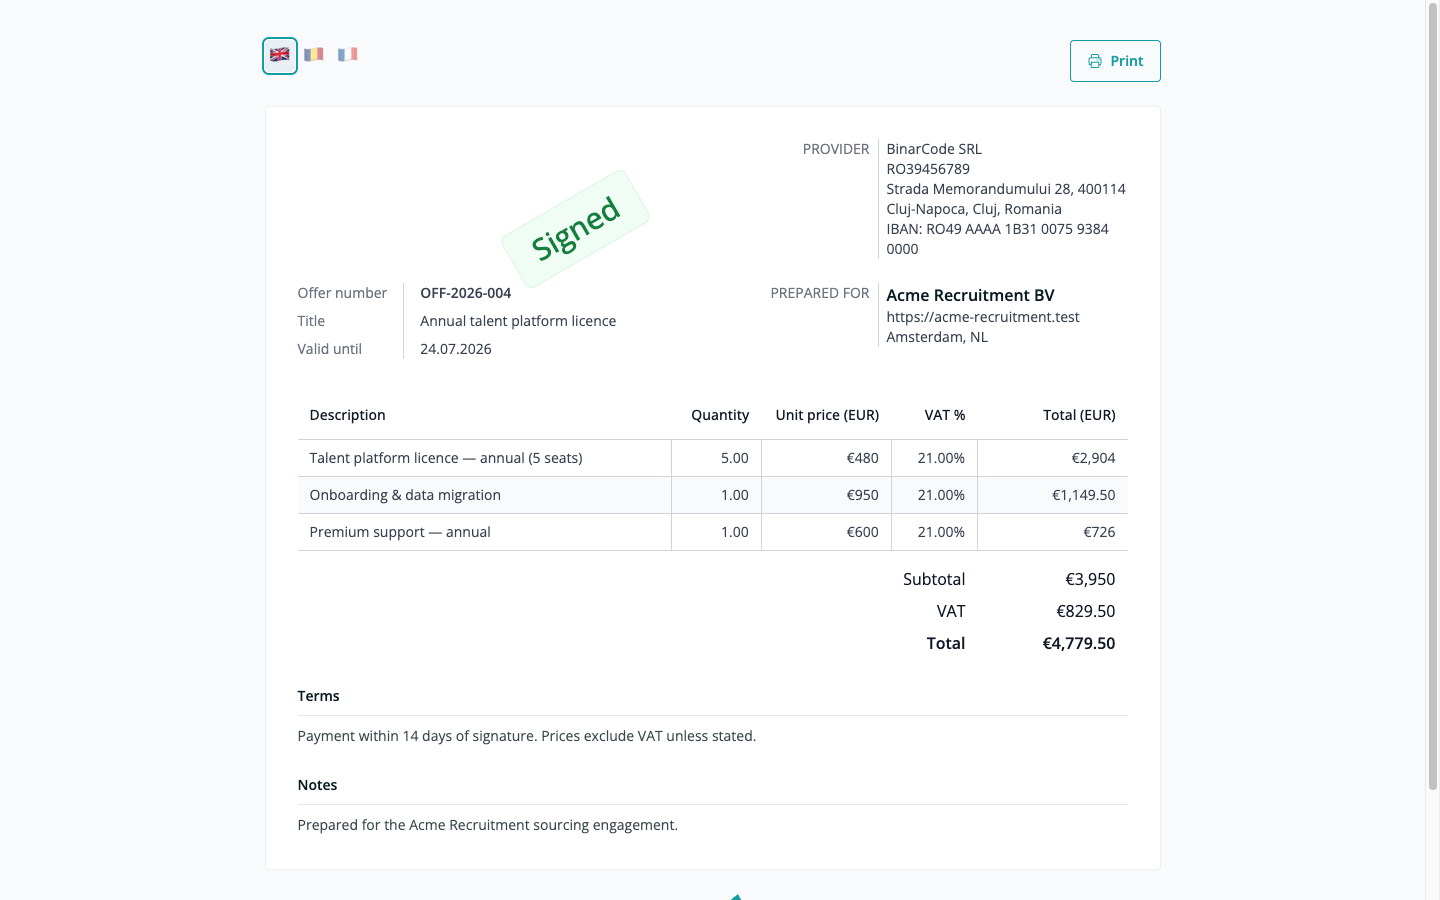
Task: Click the 'Total (EUR)' column header
Action: 1079,415
